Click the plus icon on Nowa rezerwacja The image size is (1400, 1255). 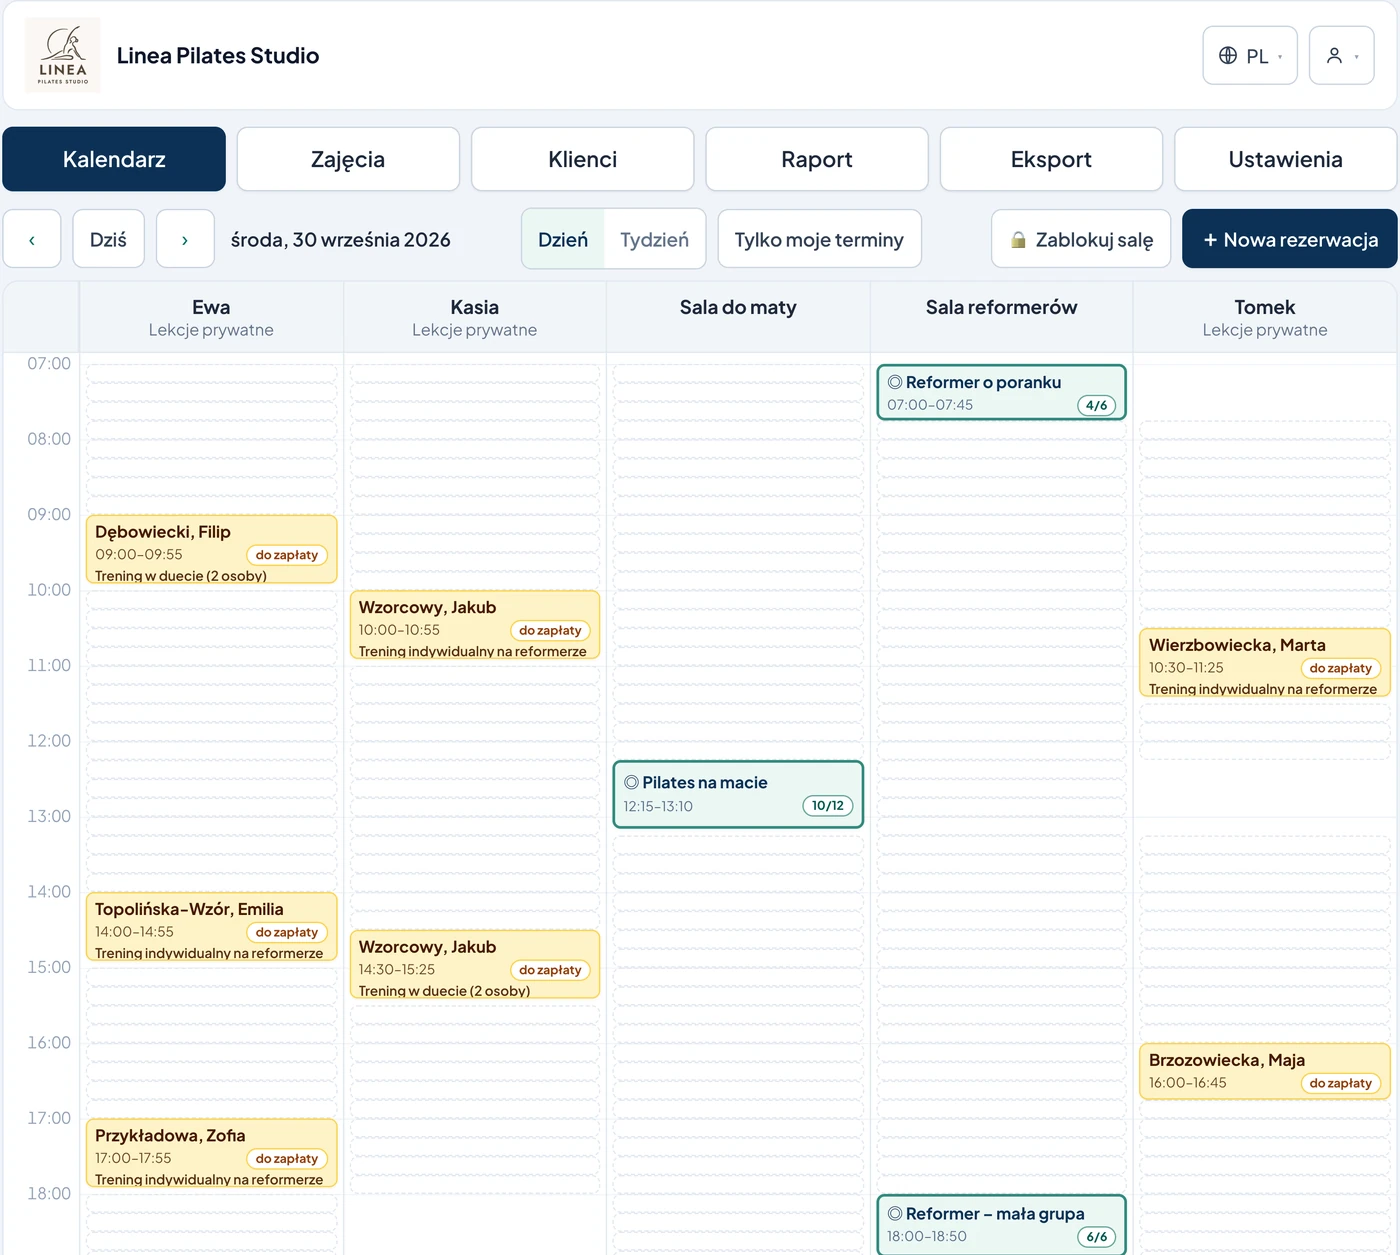(1210, 240)
